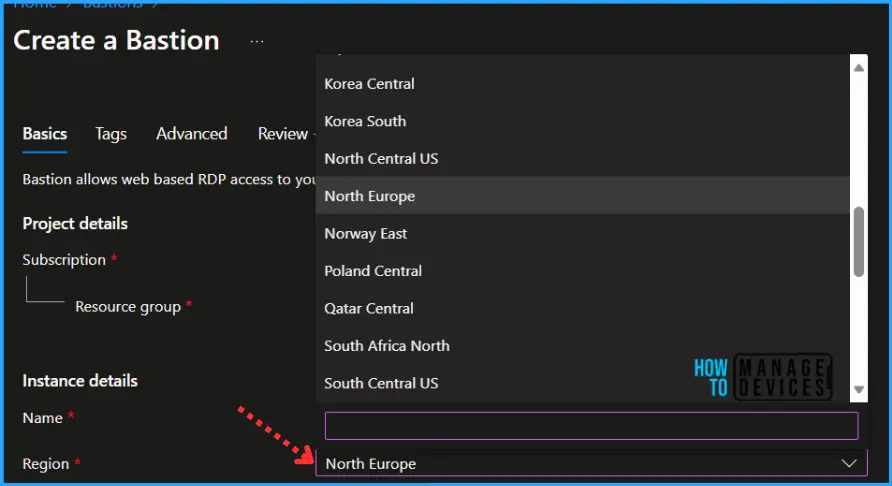The height and width of the screenshot is (486, 892).
Task: Choose North Central US from the list
Action: tap(583, 159)
